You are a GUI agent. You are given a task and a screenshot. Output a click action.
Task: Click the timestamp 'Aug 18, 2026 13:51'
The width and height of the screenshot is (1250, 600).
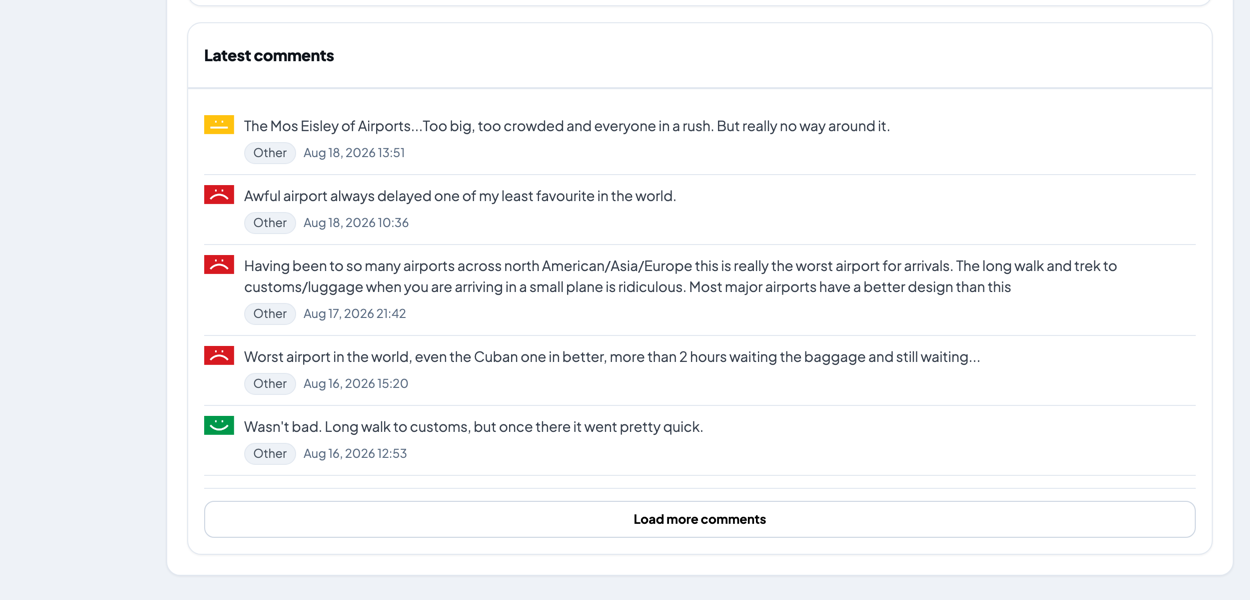coord(354,153)
